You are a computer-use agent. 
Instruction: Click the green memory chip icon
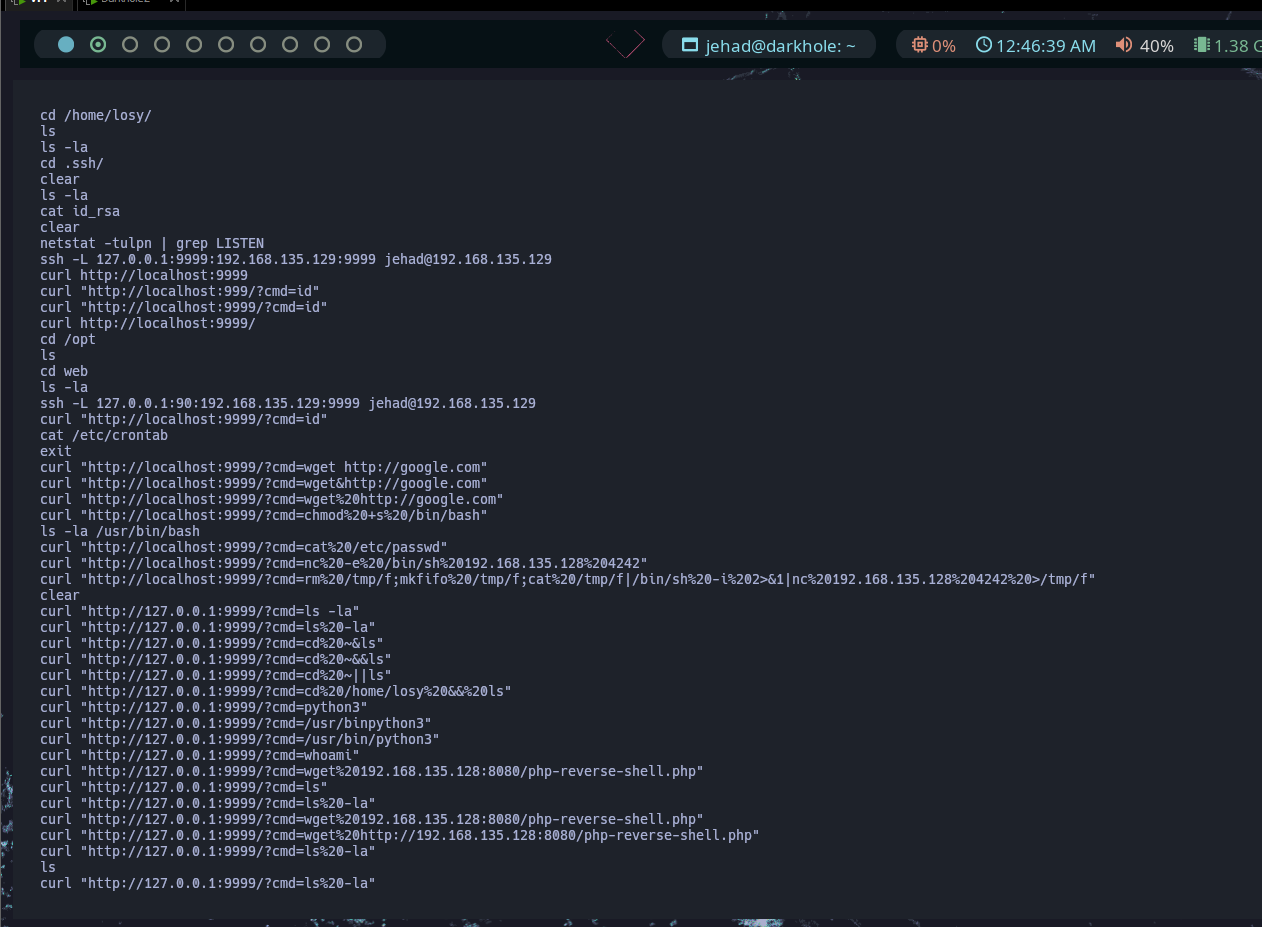click(x=1201, y=45)
